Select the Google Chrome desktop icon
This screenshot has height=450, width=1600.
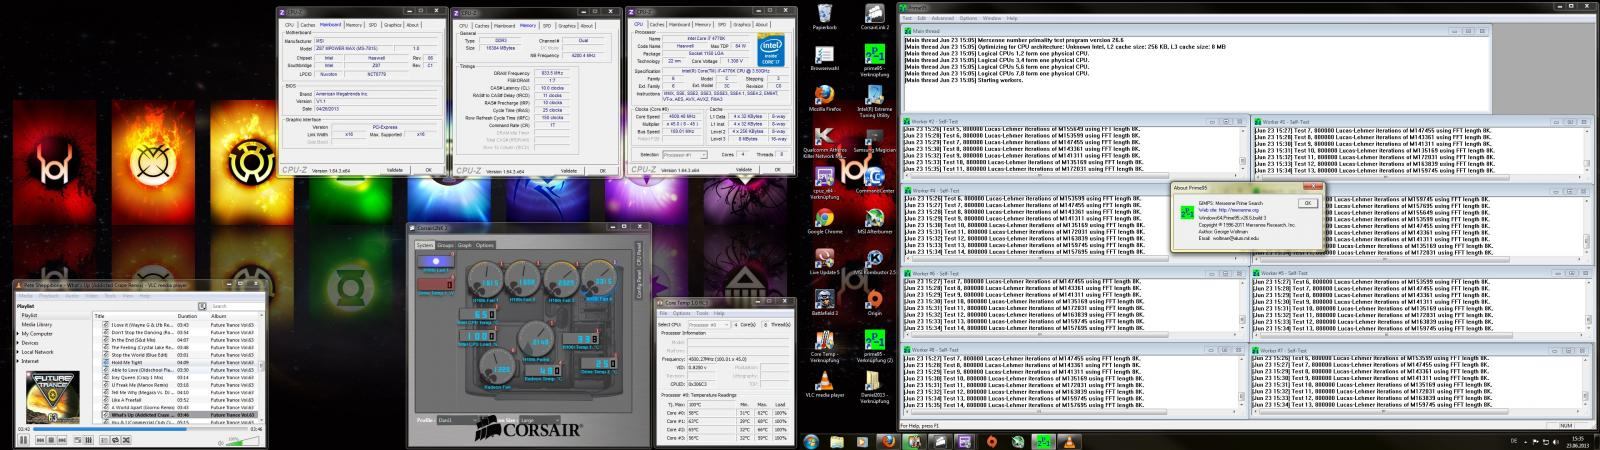[824, 221]
